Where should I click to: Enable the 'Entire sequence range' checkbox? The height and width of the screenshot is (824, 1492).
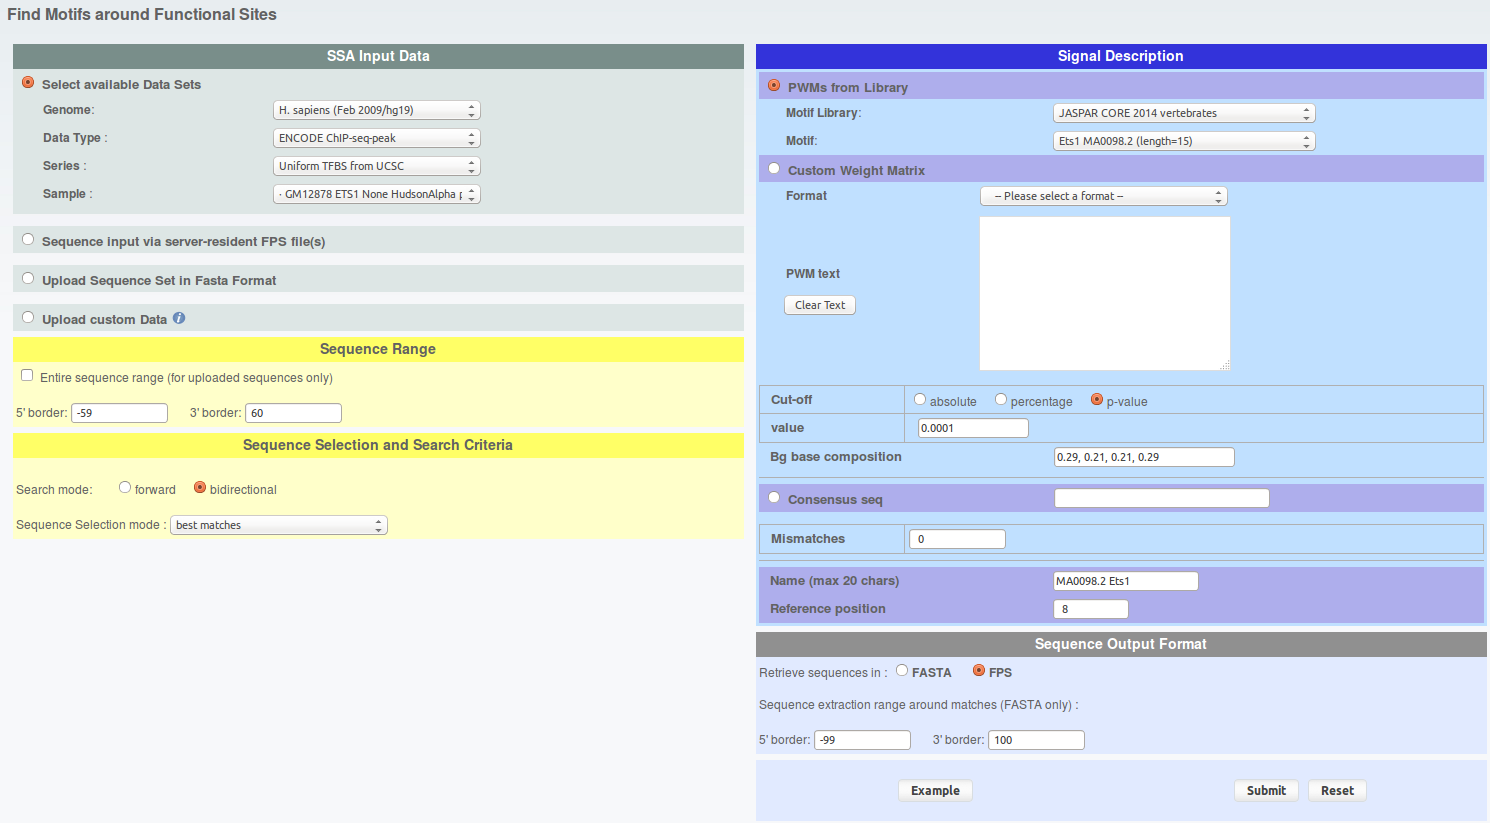[x=27, y=376]
